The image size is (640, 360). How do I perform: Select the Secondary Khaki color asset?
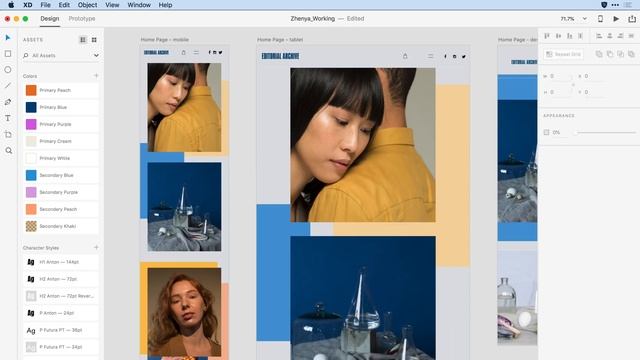coord(61,226)
